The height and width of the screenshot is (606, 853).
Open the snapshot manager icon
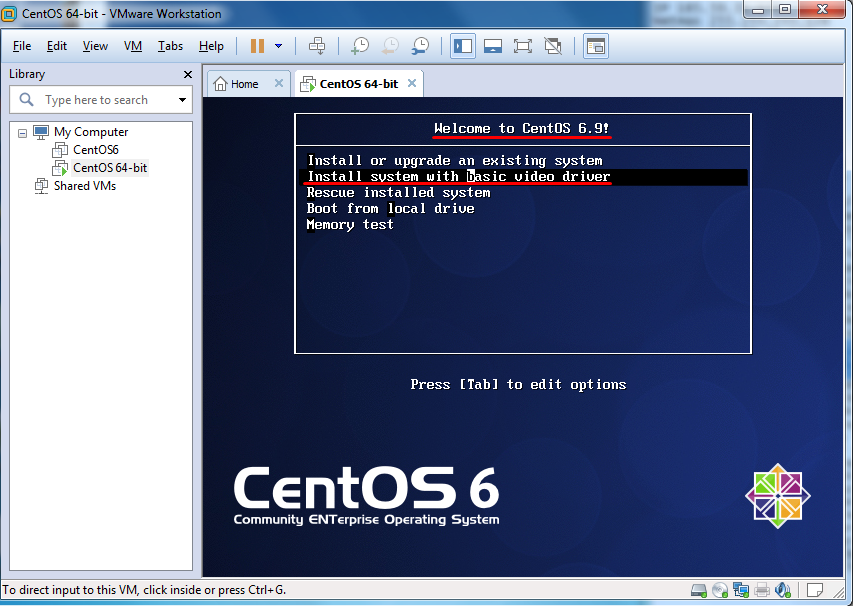(421, 46)
